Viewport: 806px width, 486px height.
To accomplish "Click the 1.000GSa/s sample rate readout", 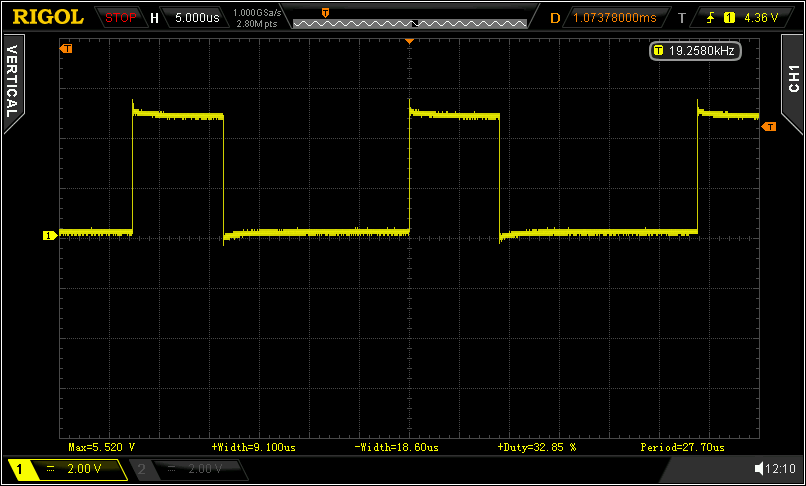I will (x=256, y=12).
